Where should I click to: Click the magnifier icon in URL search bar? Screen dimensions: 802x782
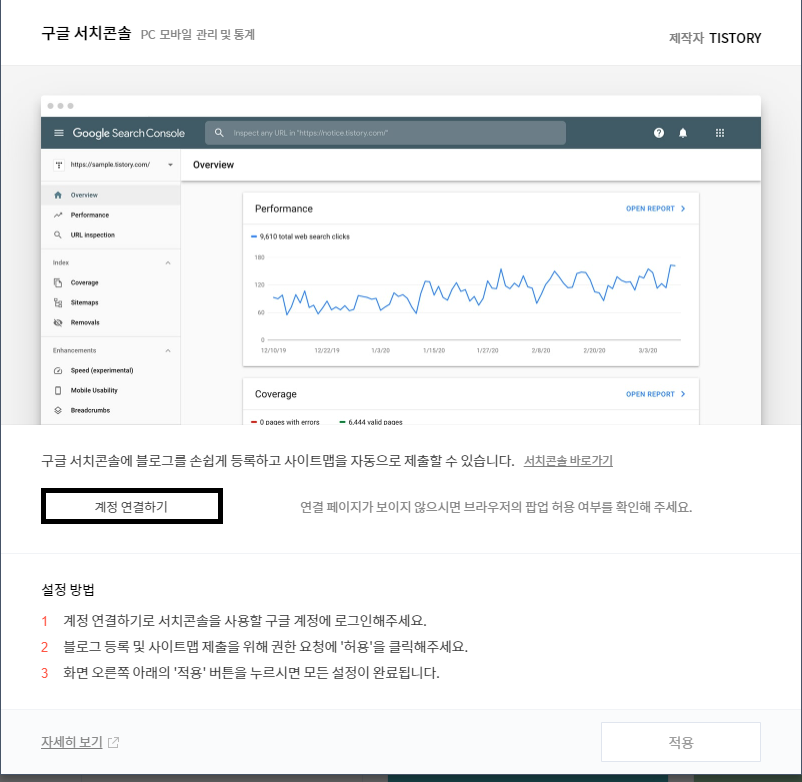pos(219,133)
